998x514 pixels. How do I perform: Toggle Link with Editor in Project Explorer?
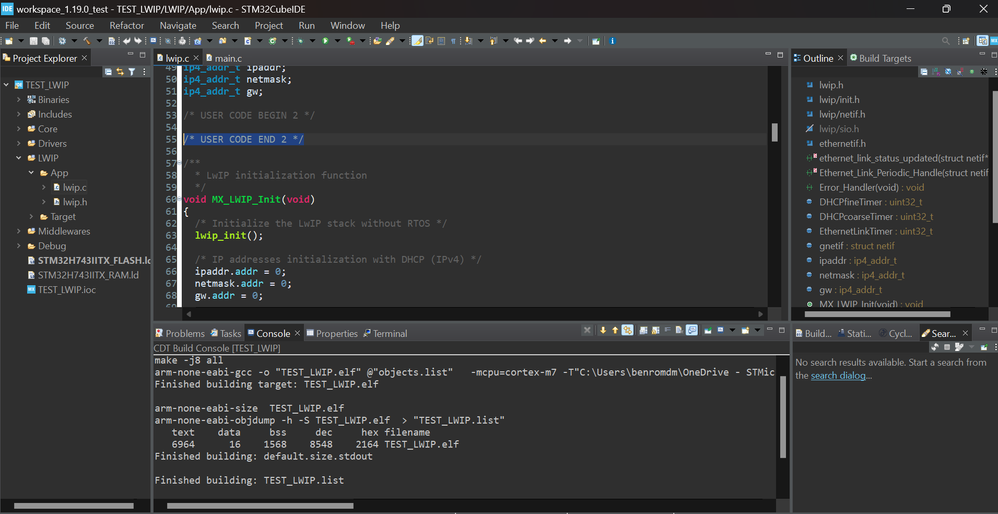[x=119, y=72]
